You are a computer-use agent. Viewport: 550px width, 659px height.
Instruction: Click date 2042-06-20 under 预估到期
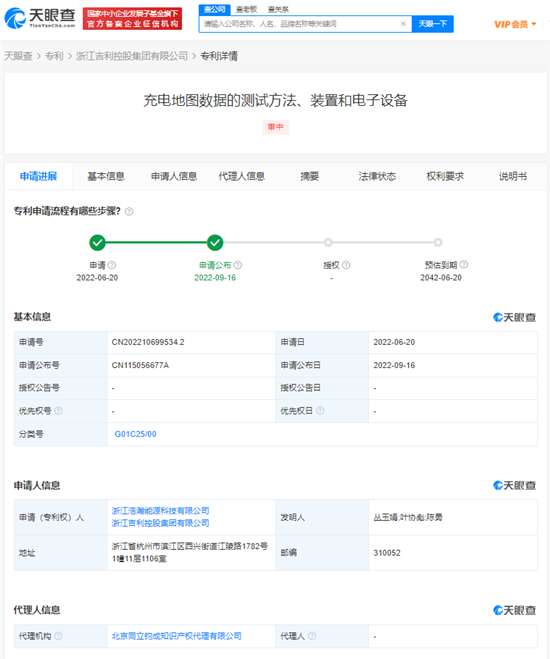[x=441, y=278]
